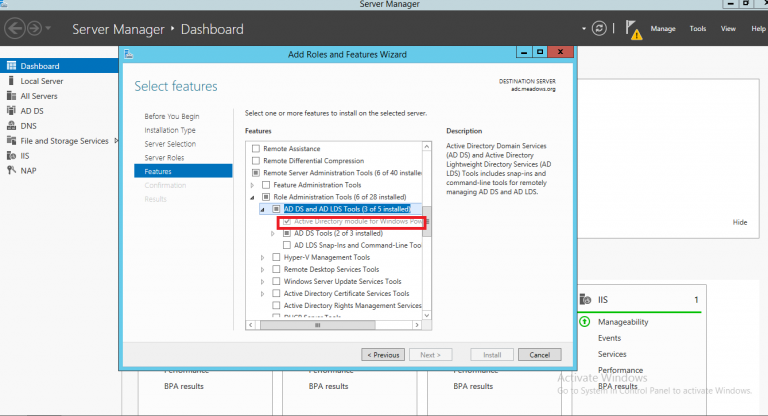Click the features list scroll up arrow
This screenshot has width=768, height=416.
tap(427, 147)
